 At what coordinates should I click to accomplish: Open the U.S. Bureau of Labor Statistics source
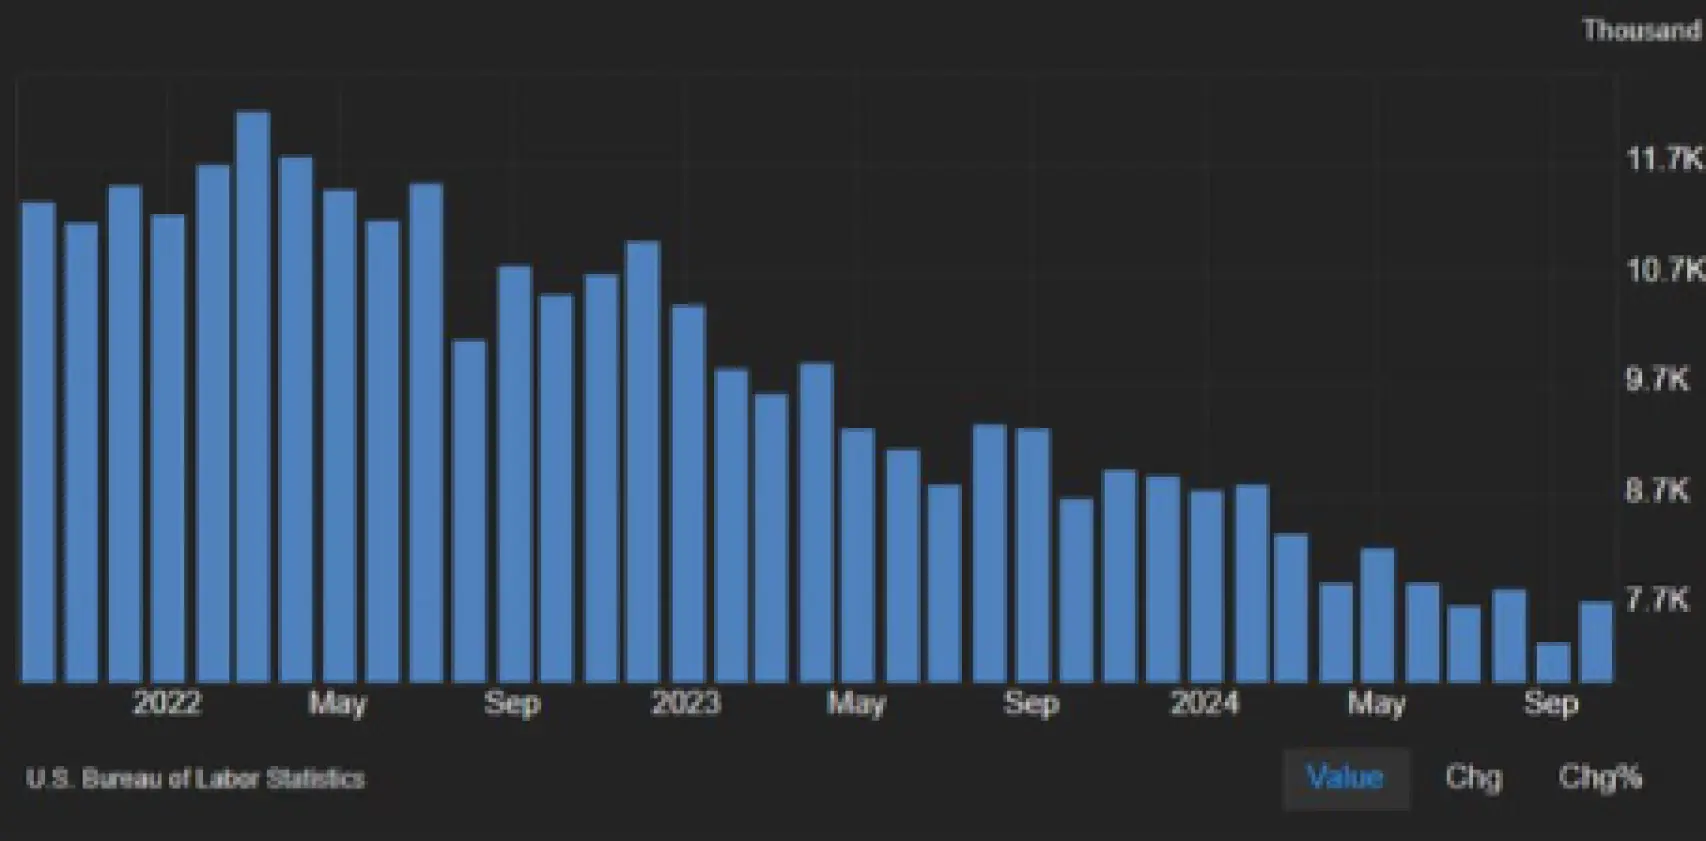(x=196, y=779)
